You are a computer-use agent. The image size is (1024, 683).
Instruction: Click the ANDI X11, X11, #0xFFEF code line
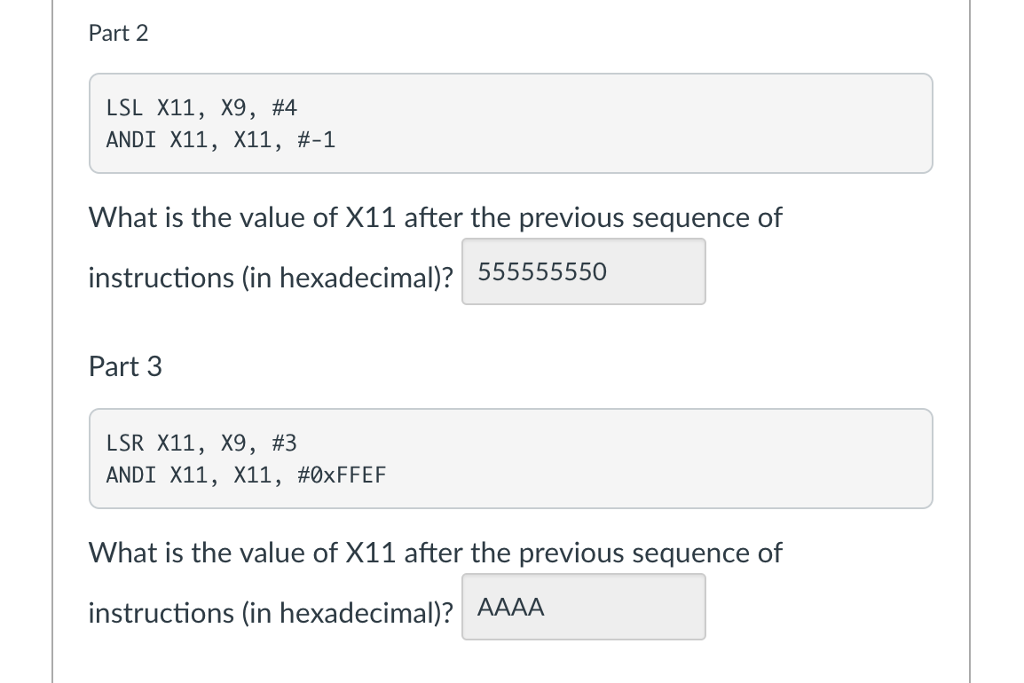tap(246, 475)
